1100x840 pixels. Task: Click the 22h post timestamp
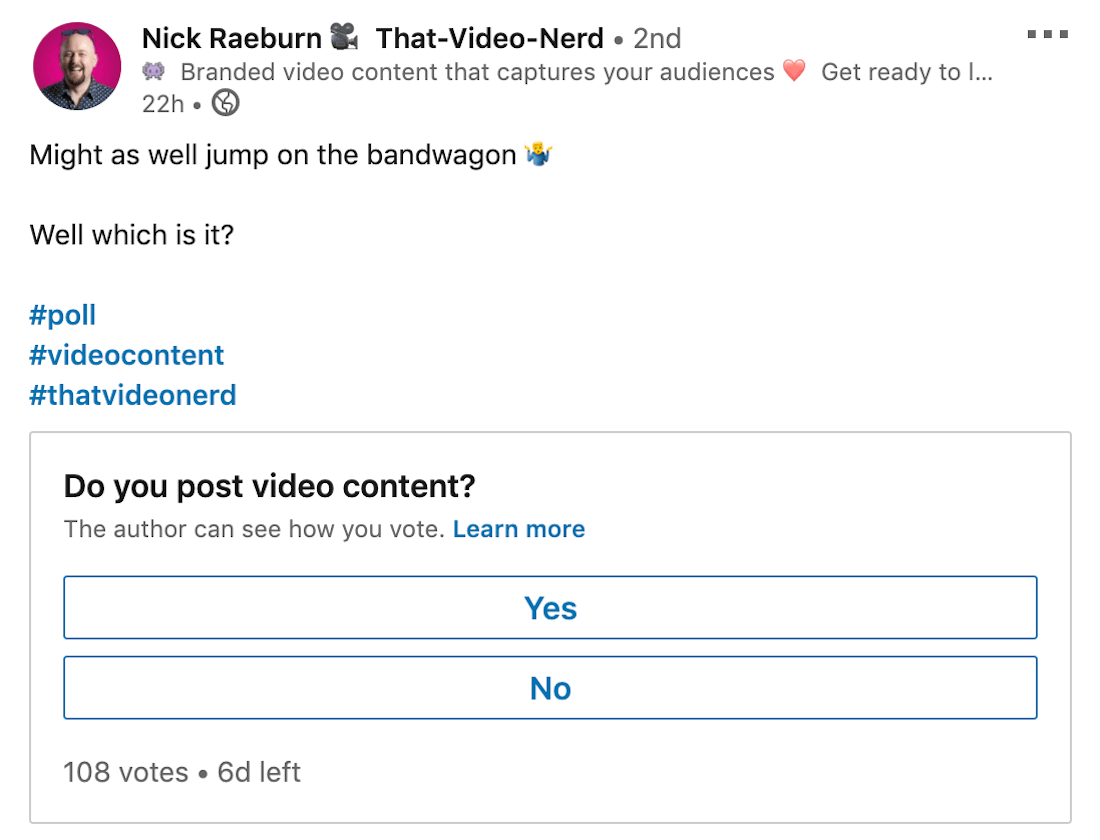163,104
